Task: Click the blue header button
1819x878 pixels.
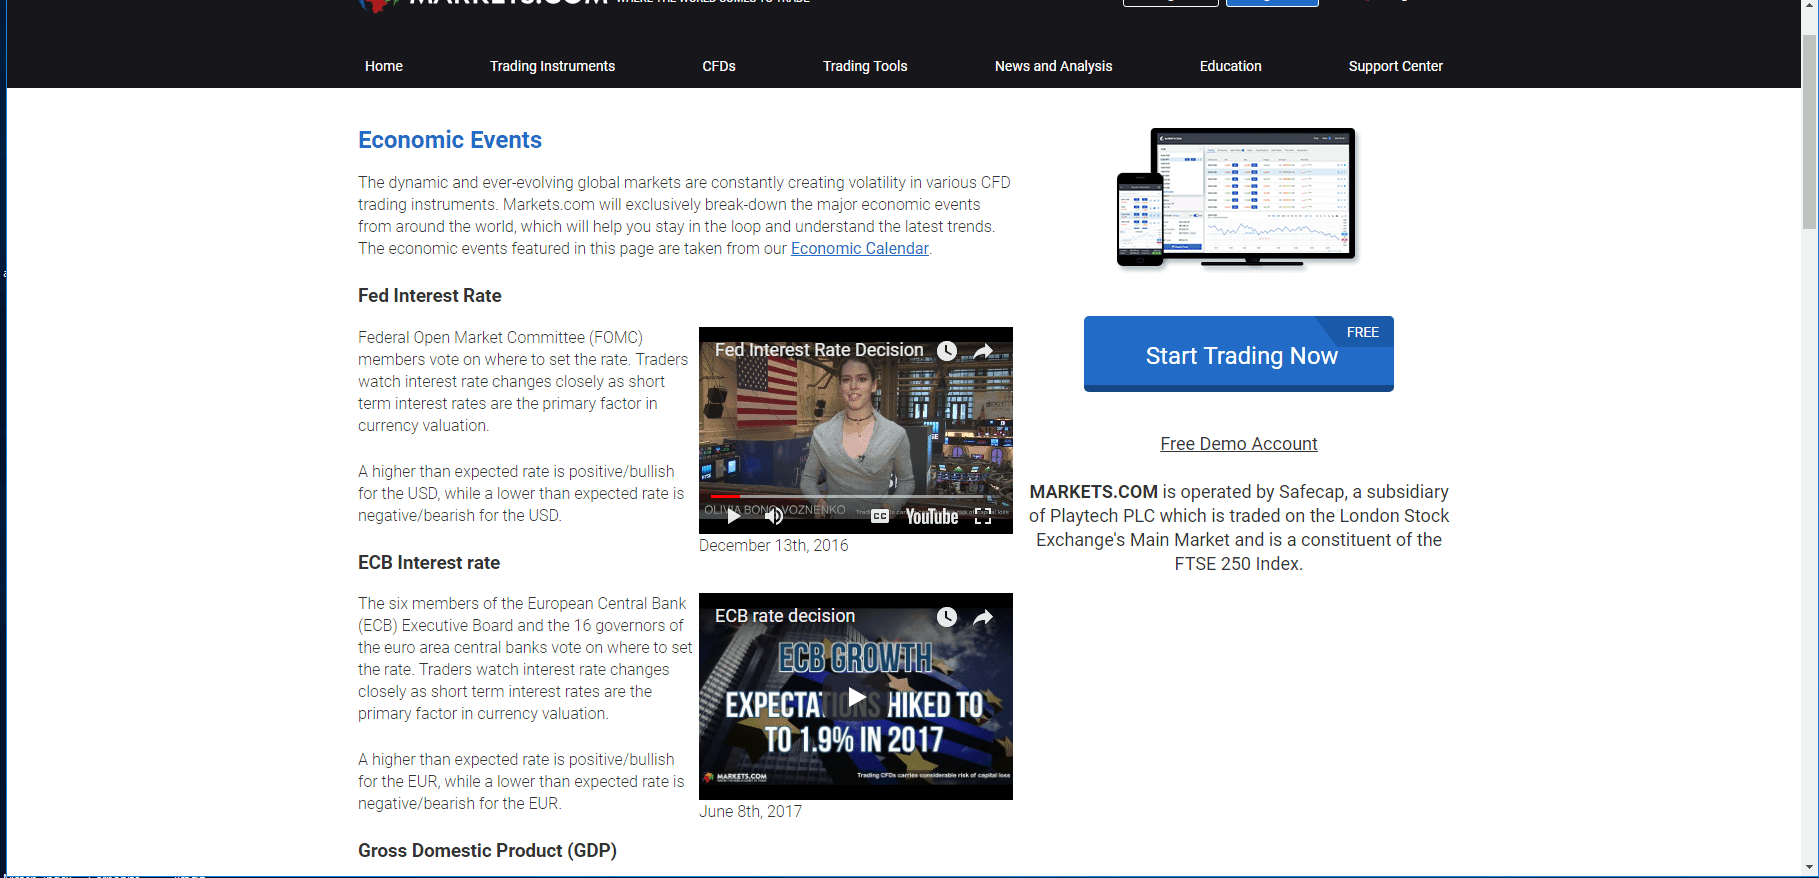Action: (x=1272, y=3)
